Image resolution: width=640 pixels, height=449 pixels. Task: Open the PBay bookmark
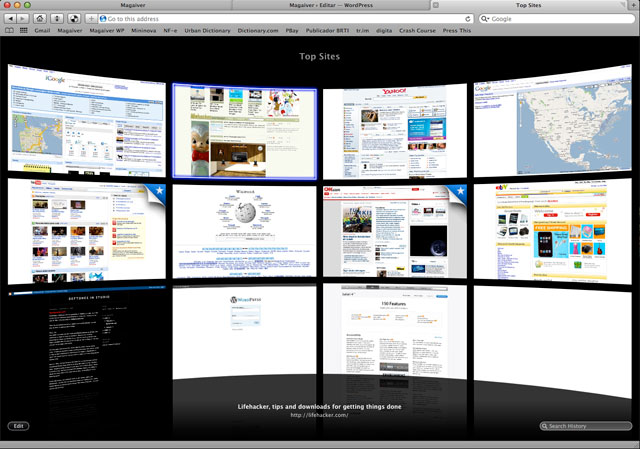pos(292,31)
